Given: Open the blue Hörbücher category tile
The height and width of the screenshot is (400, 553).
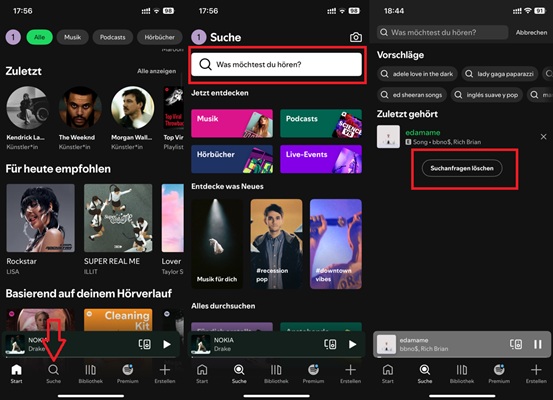Looking at the screenshot, I should coord(232,159).
